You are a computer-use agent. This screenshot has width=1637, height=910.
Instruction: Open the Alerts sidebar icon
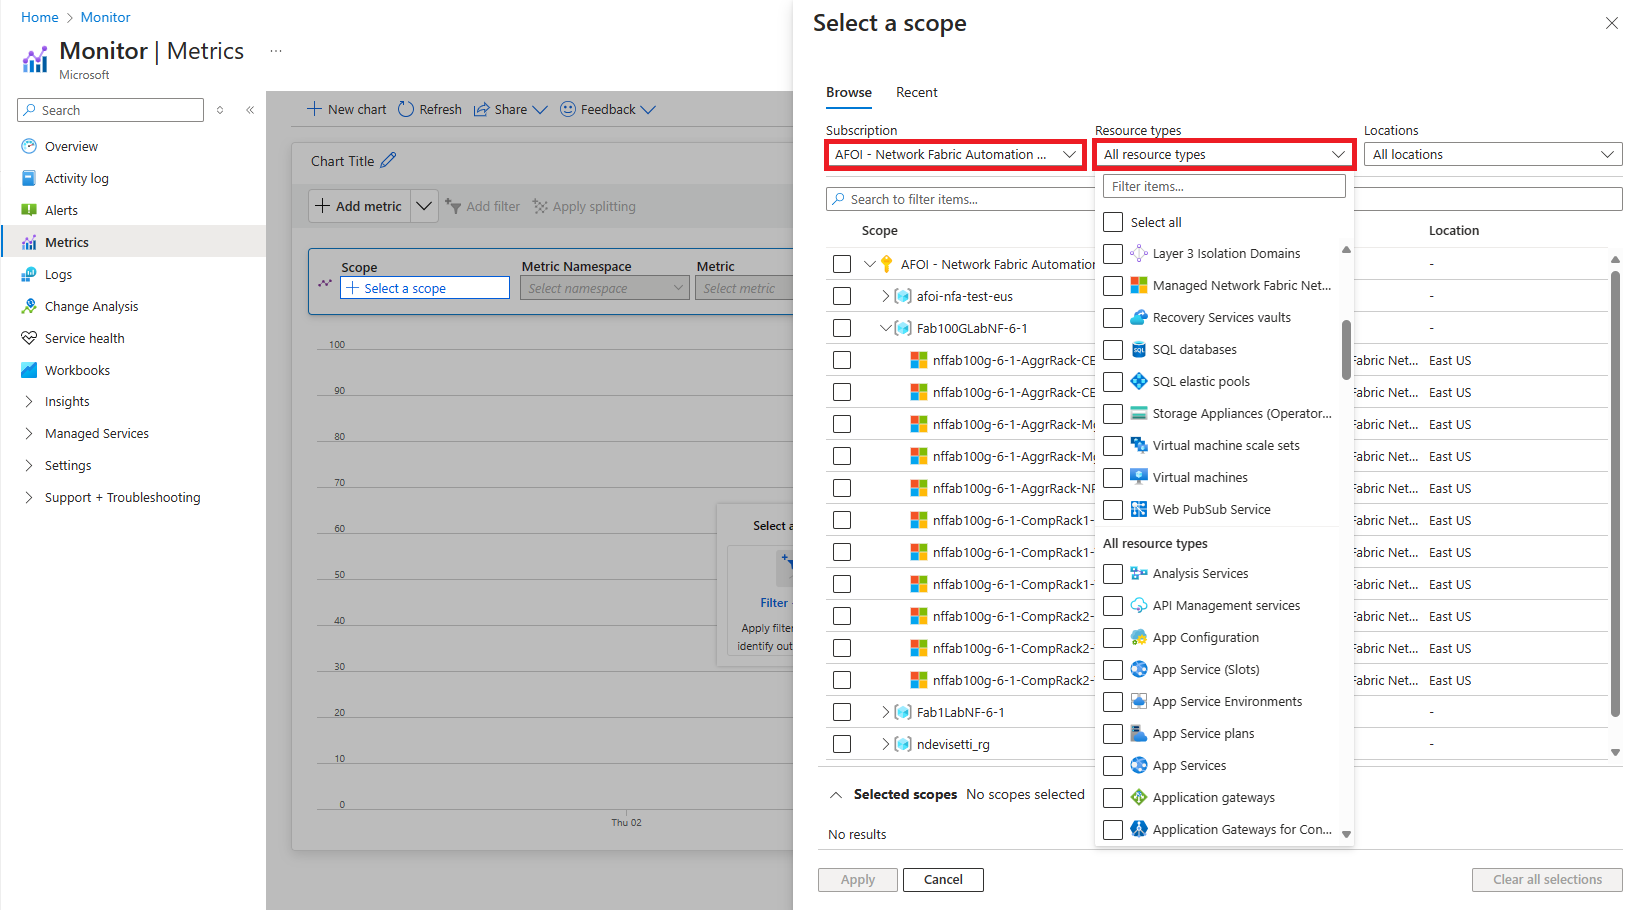coord(29,210)
